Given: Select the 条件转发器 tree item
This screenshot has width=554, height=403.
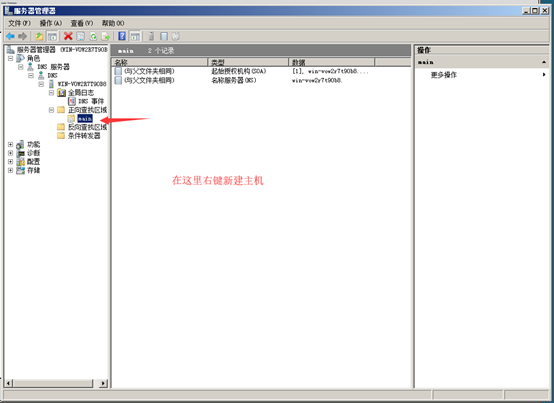Looking at the screenshot, I should pos(84,136).
